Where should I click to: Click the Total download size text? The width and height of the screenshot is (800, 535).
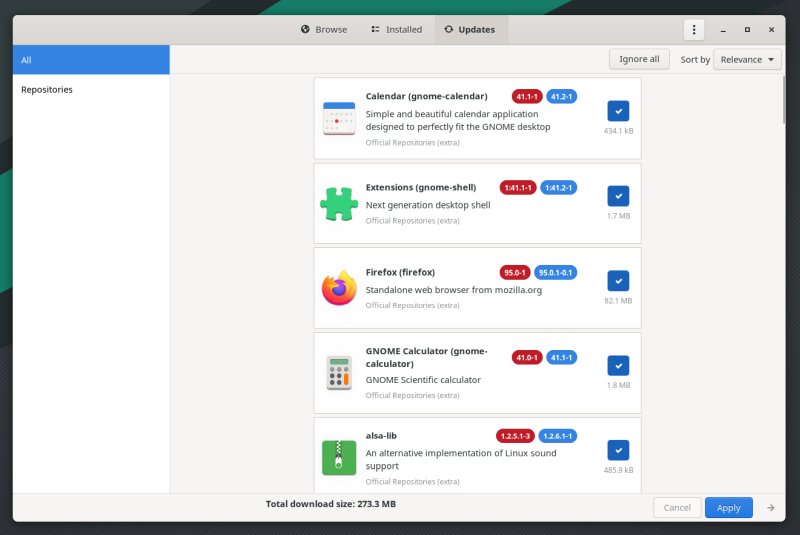pyautogui.click(x=331, y=504)
